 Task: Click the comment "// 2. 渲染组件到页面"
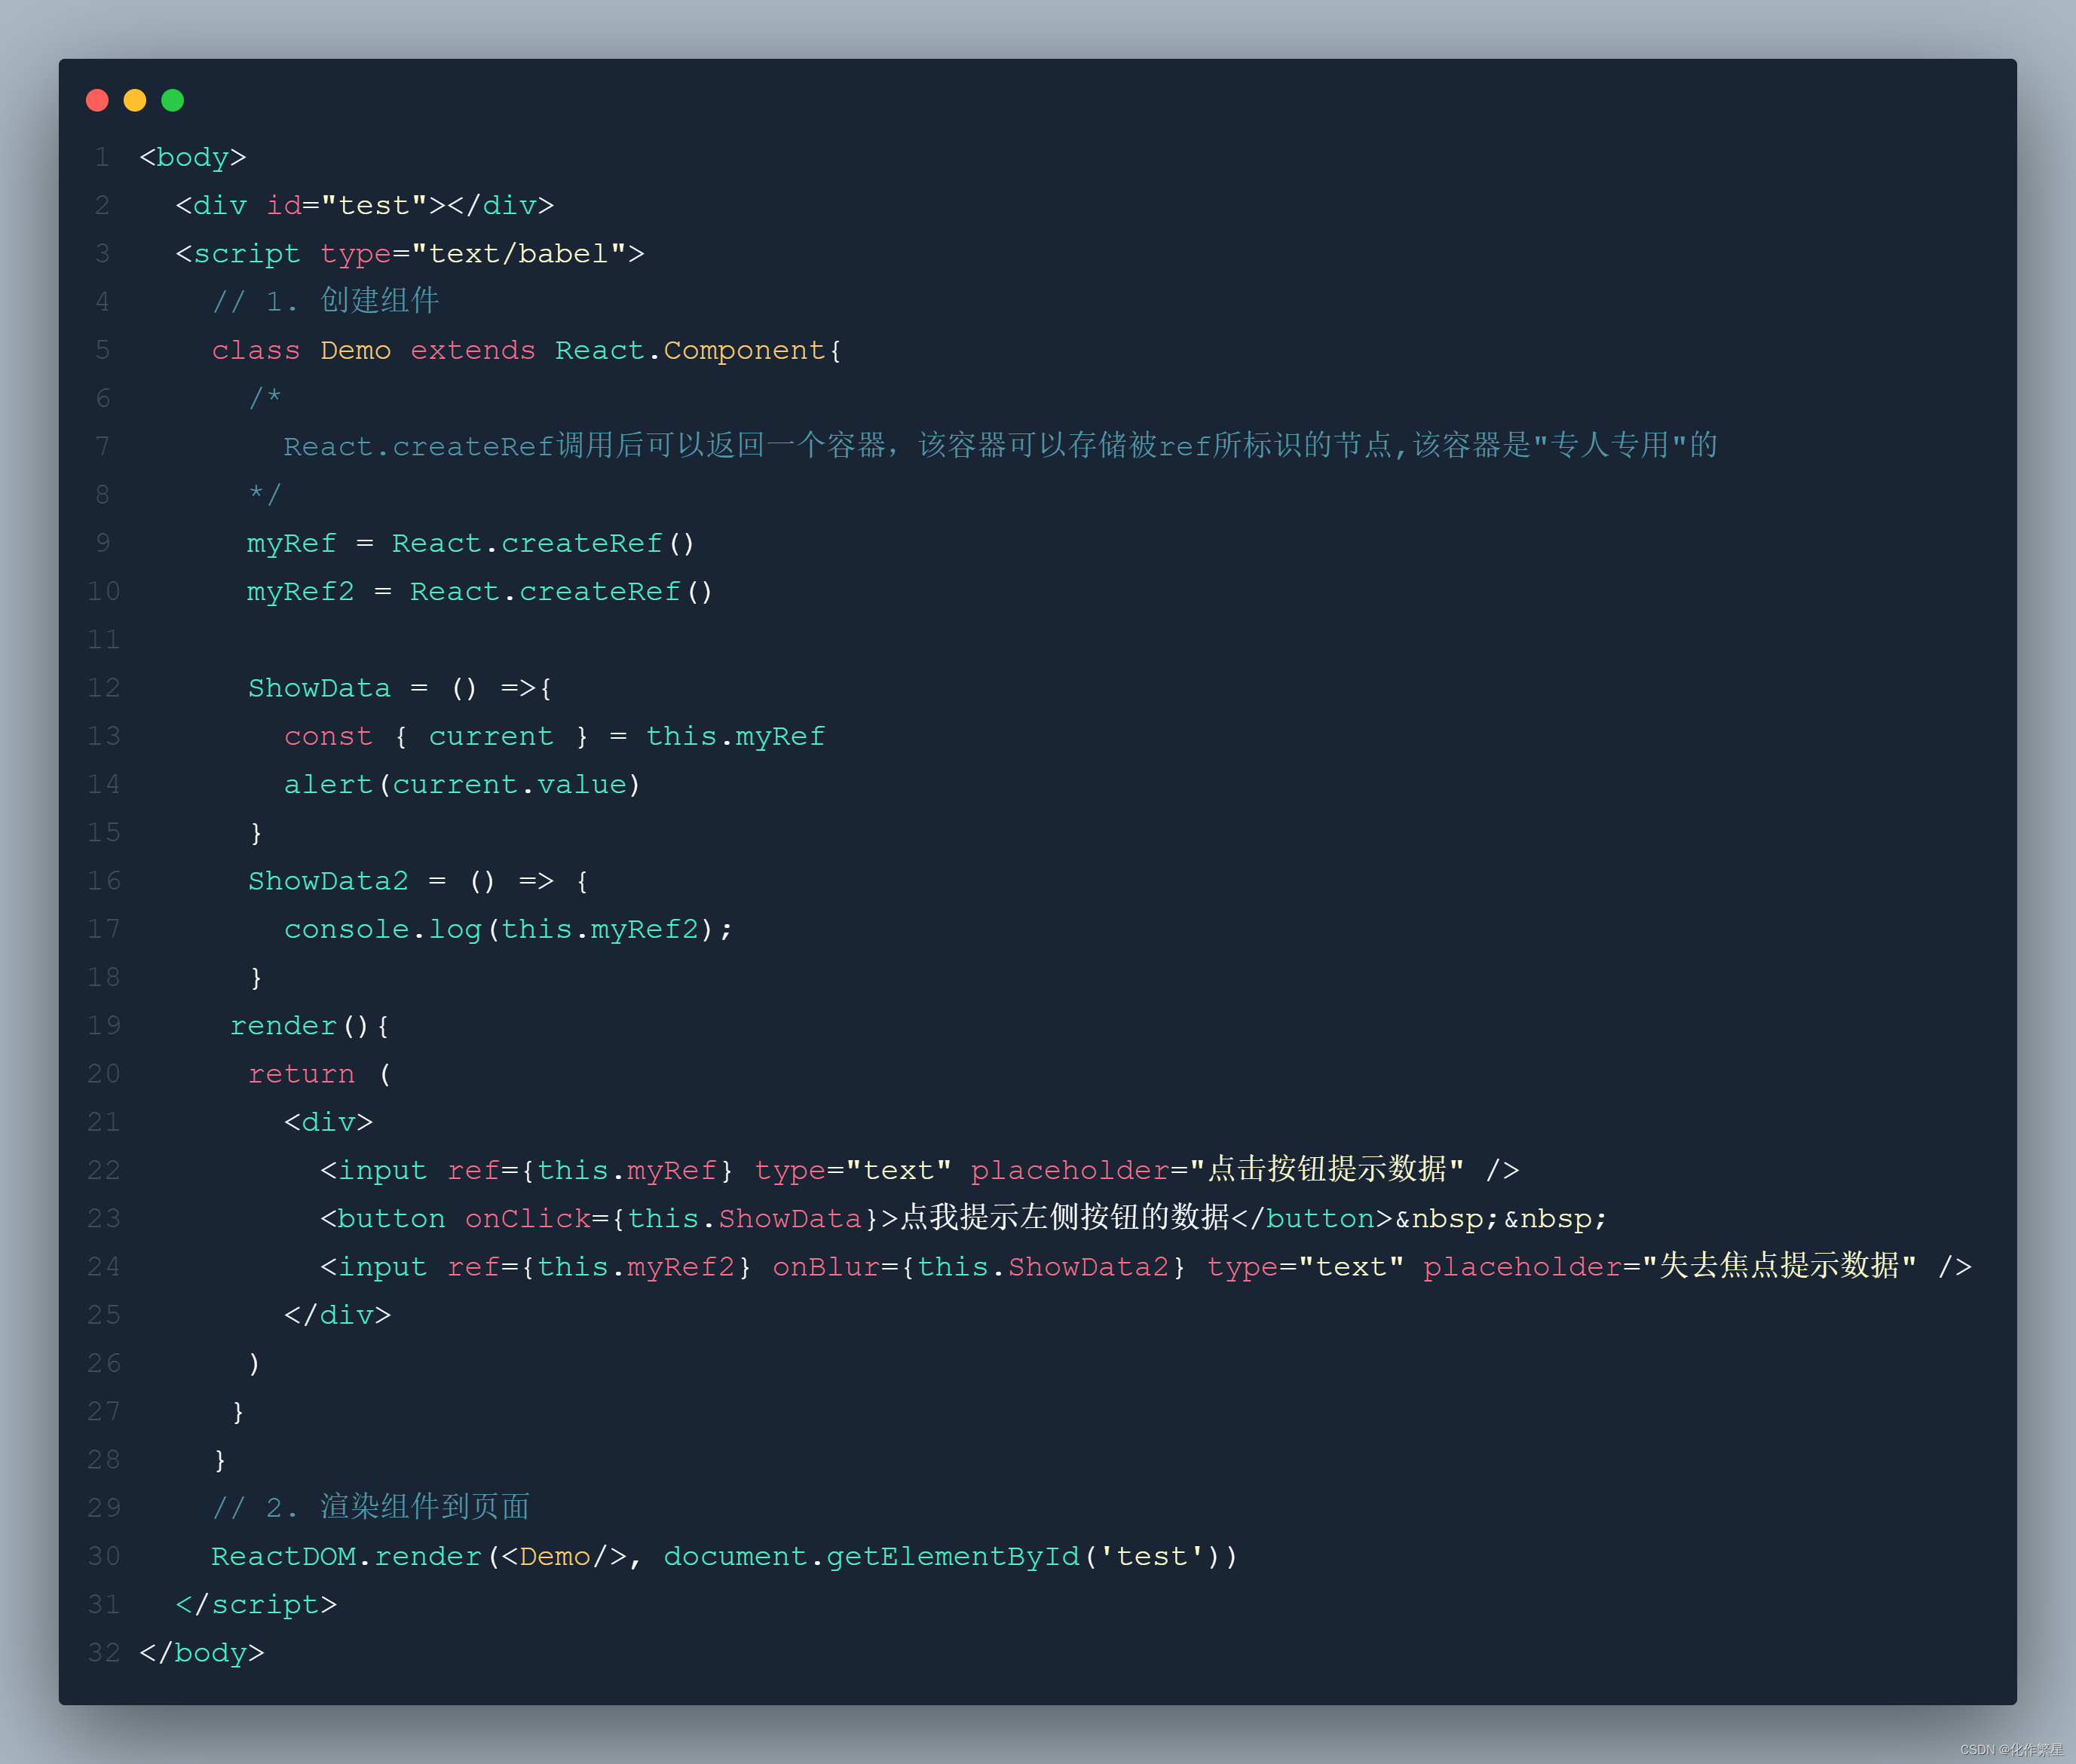[x=371, y=1507]
